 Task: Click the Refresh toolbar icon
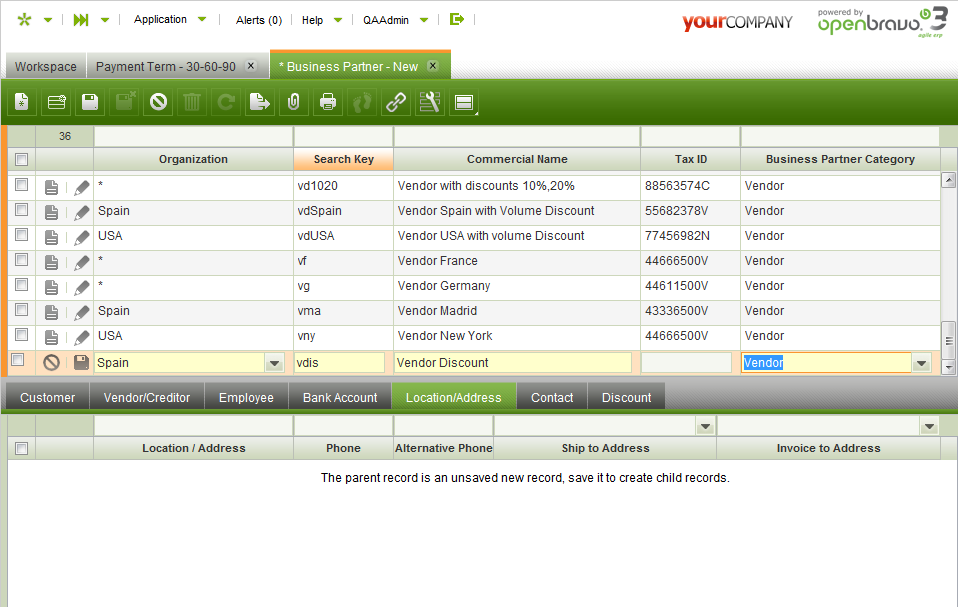coord(226,102)
